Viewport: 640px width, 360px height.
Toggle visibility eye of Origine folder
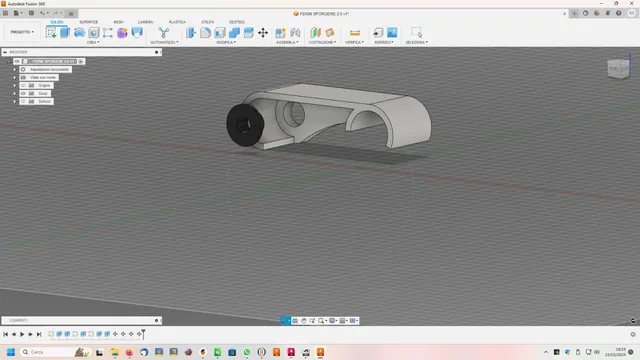pyautogui.click(x=23, y=85)
